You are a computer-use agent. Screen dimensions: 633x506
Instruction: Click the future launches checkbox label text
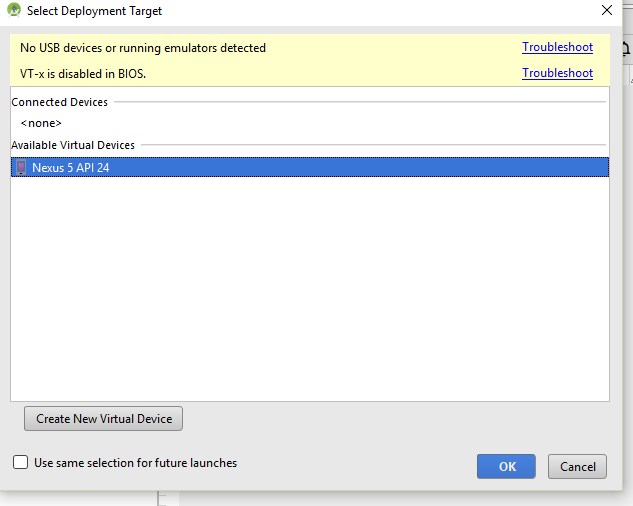(x=135, y=463)
